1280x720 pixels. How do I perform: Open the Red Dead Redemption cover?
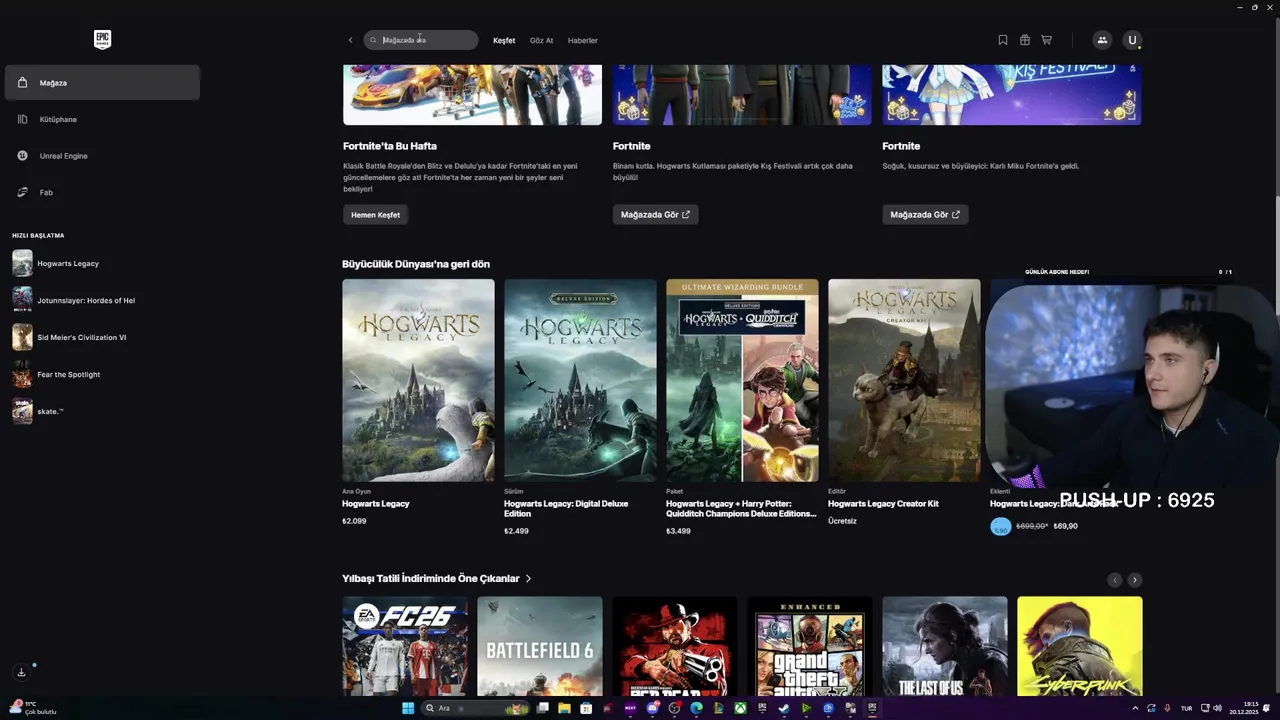pos(675,646)
